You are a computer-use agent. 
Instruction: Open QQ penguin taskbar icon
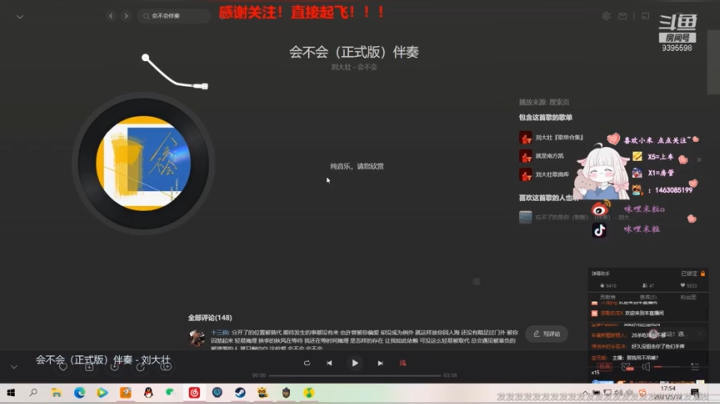pyautogui.click(x=148, y=393)
